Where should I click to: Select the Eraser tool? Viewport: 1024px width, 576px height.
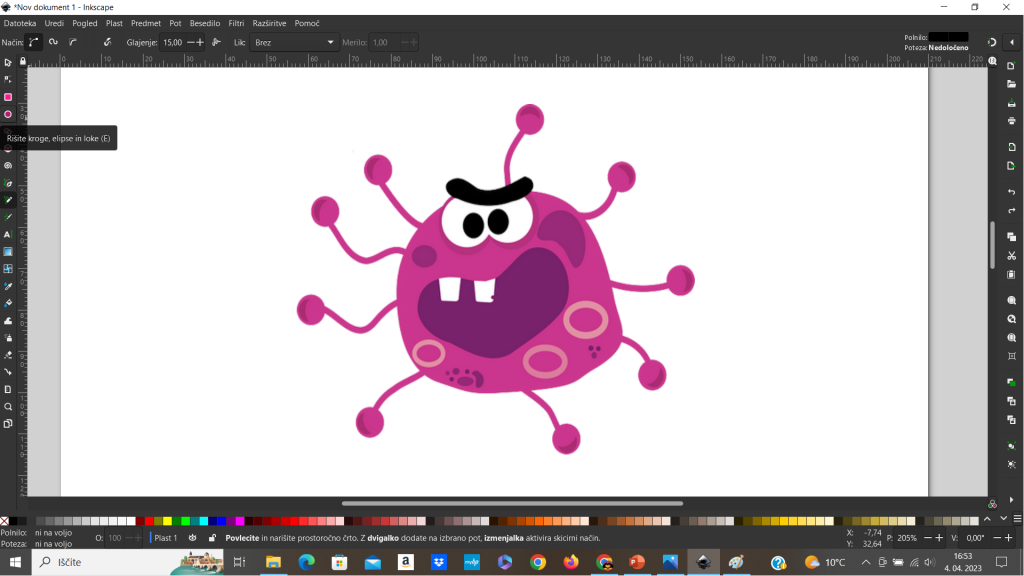tap(8, 355)
